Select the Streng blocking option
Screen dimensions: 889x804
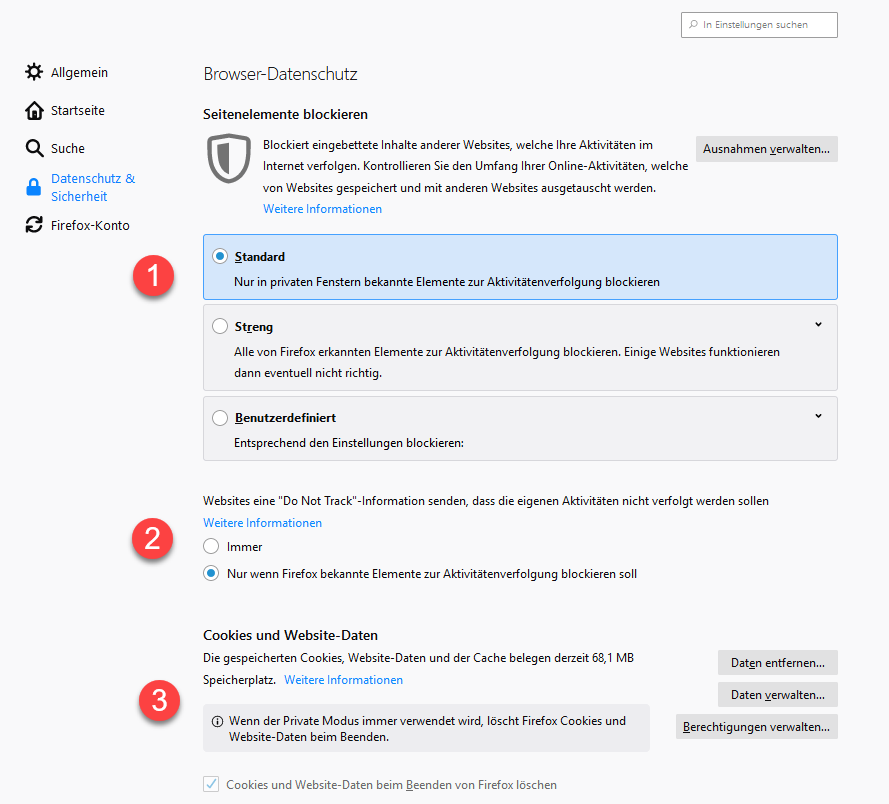click(220, 326)
